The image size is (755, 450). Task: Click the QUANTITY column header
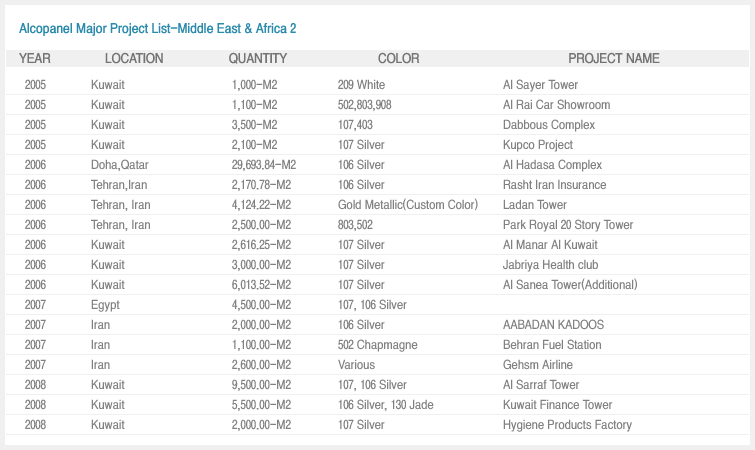(x=258, y=58)
